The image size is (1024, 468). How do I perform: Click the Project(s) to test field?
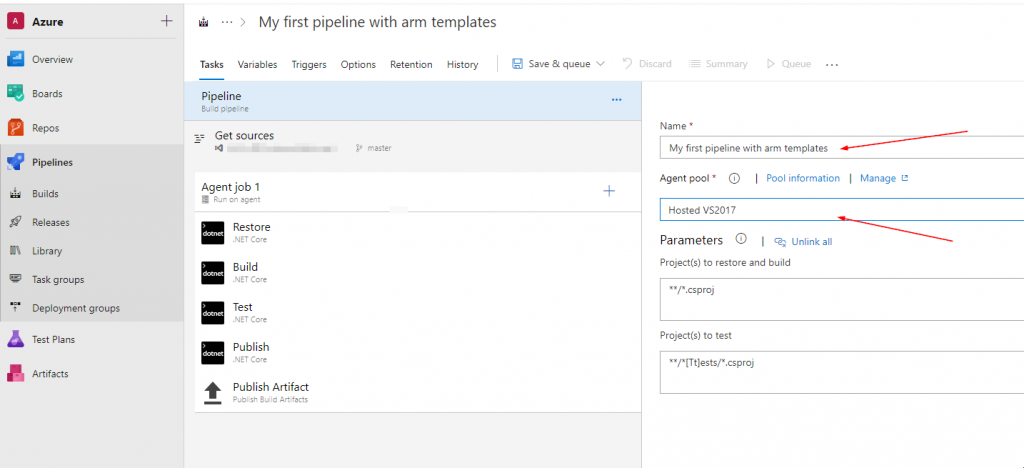coord(842,371)
